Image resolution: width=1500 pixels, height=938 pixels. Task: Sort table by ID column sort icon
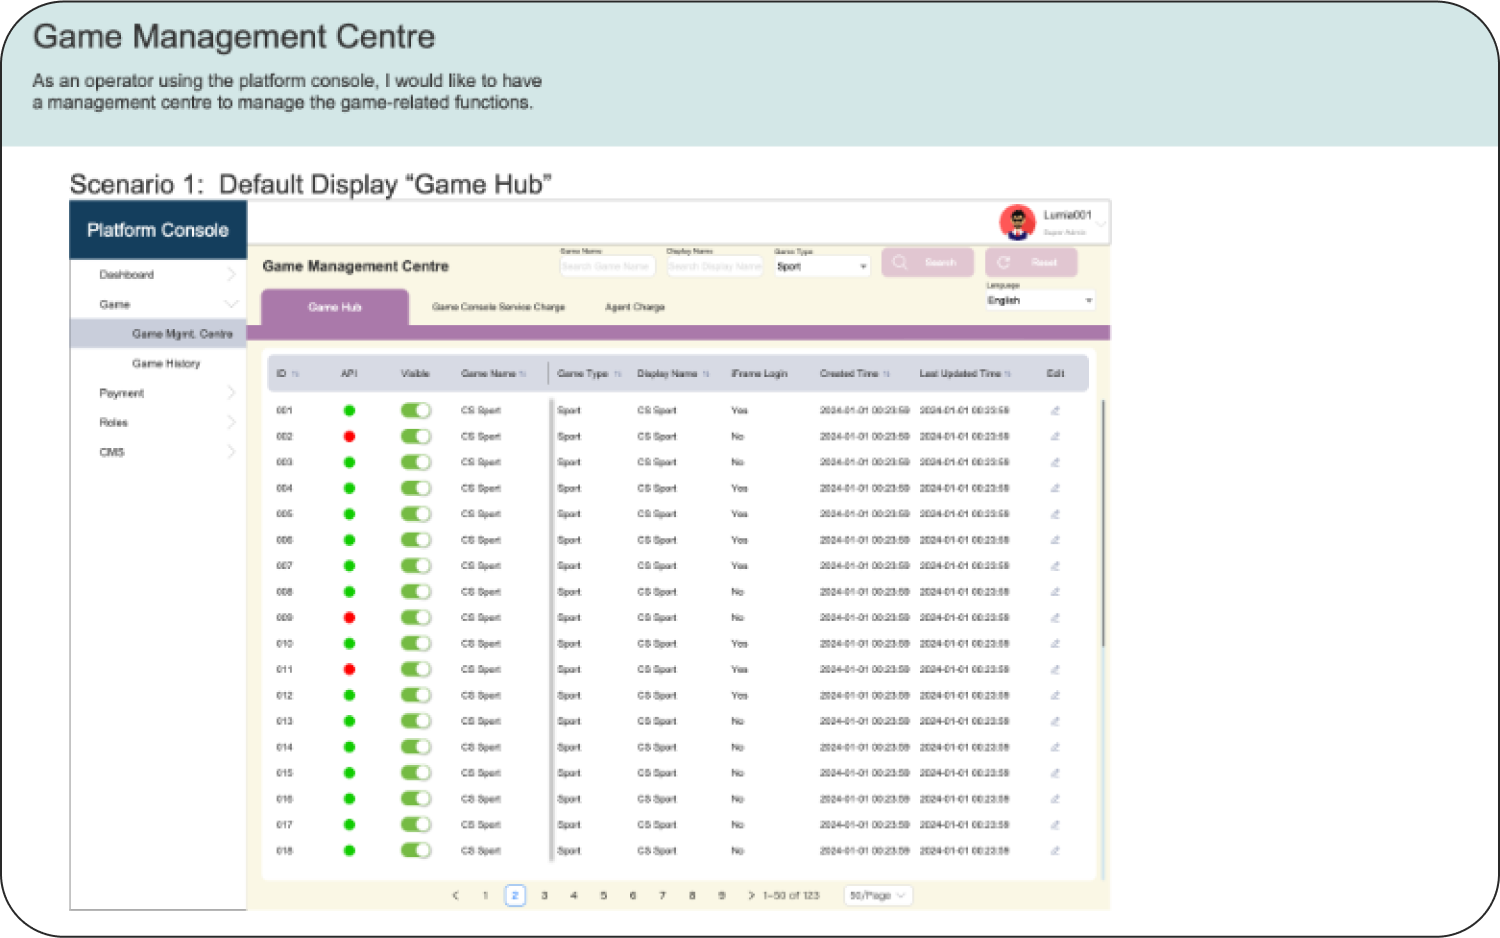point(295,374)
